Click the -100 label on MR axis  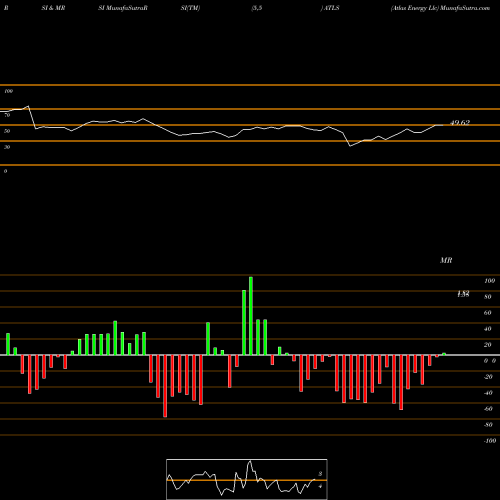point(490,441)
